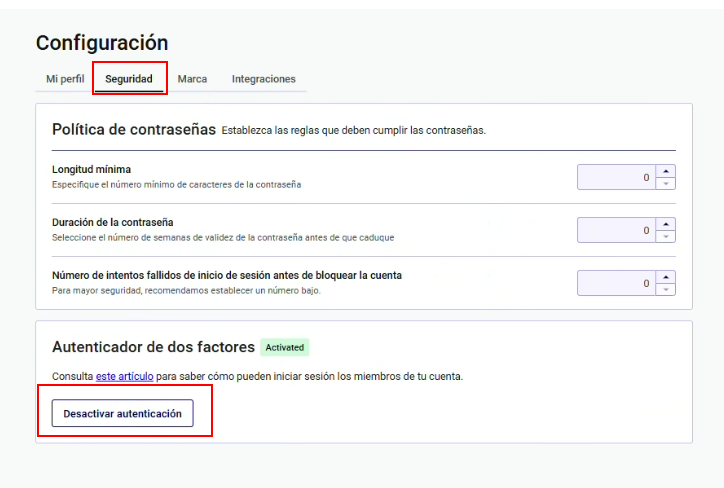Focus the Duración de la contraseña field
Image resolution: width=724 pixels, height=488 pixels.
point(617,230)
